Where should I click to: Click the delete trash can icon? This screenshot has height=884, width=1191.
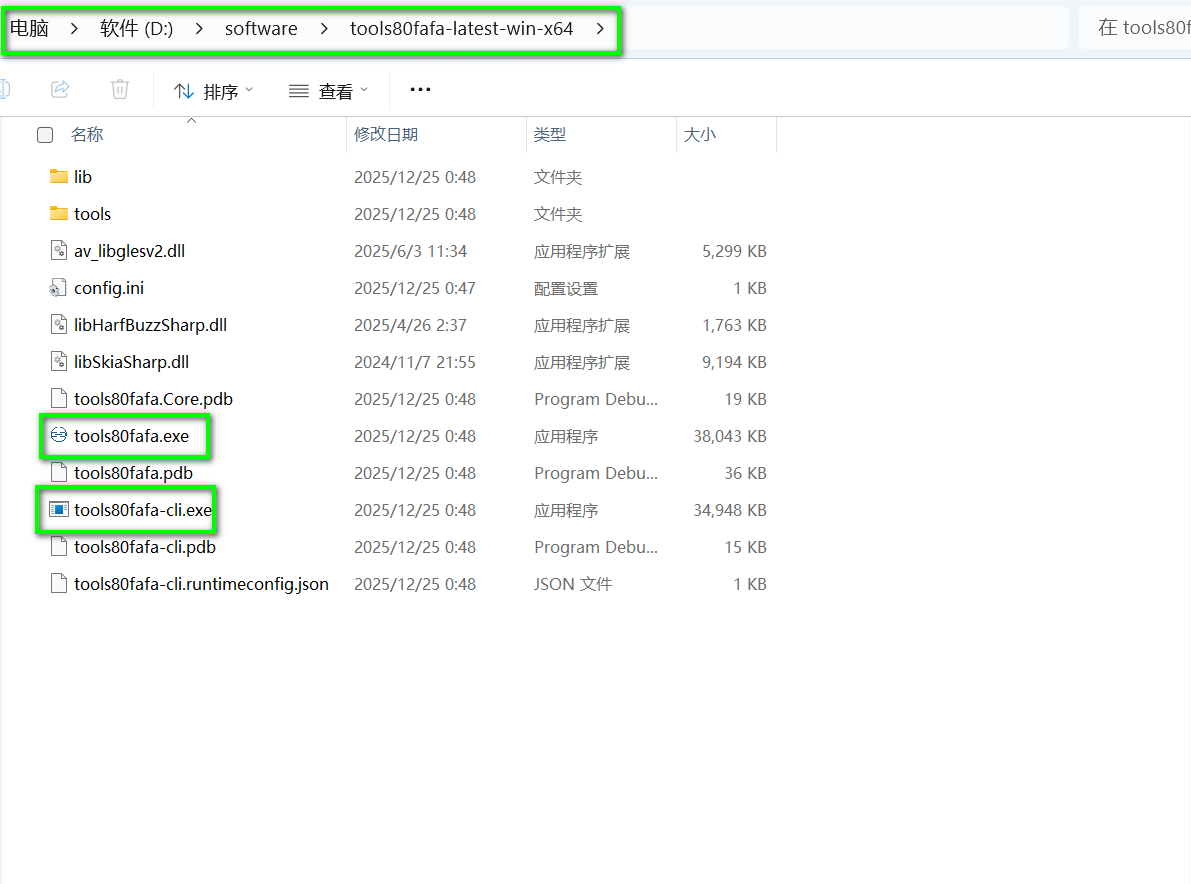click(x=120, y=90)
